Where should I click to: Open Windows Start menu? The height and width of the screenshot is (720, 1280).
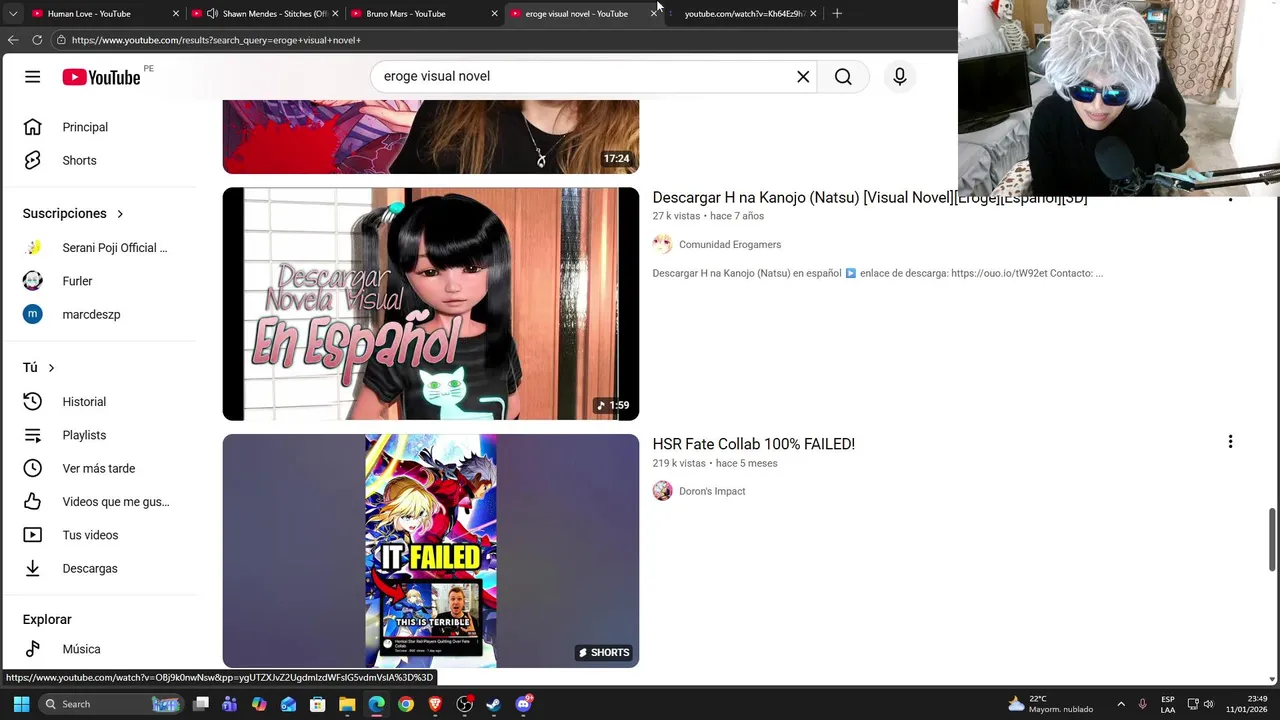coord(21,704)
